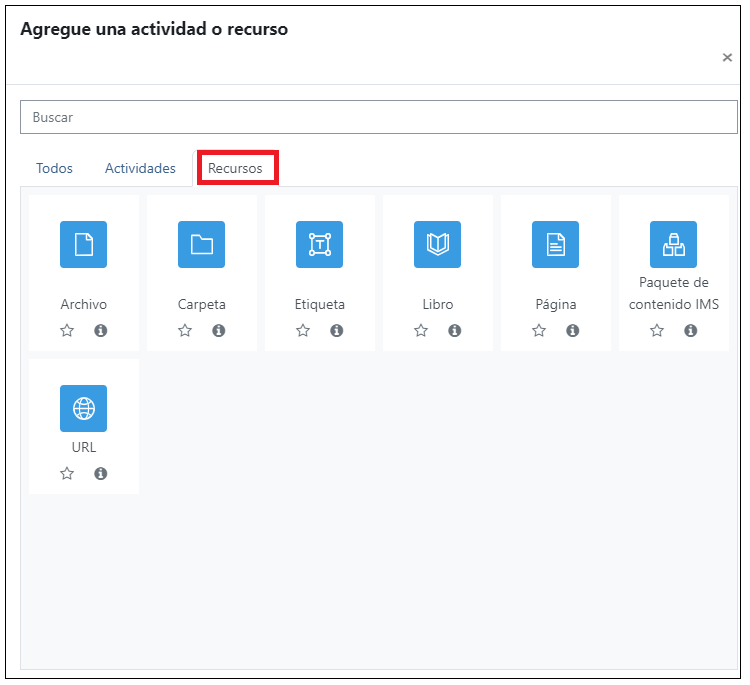This screenshot has height=685, width=750.
Task: Open the Carpeta info icon
Action: [219, 331]
